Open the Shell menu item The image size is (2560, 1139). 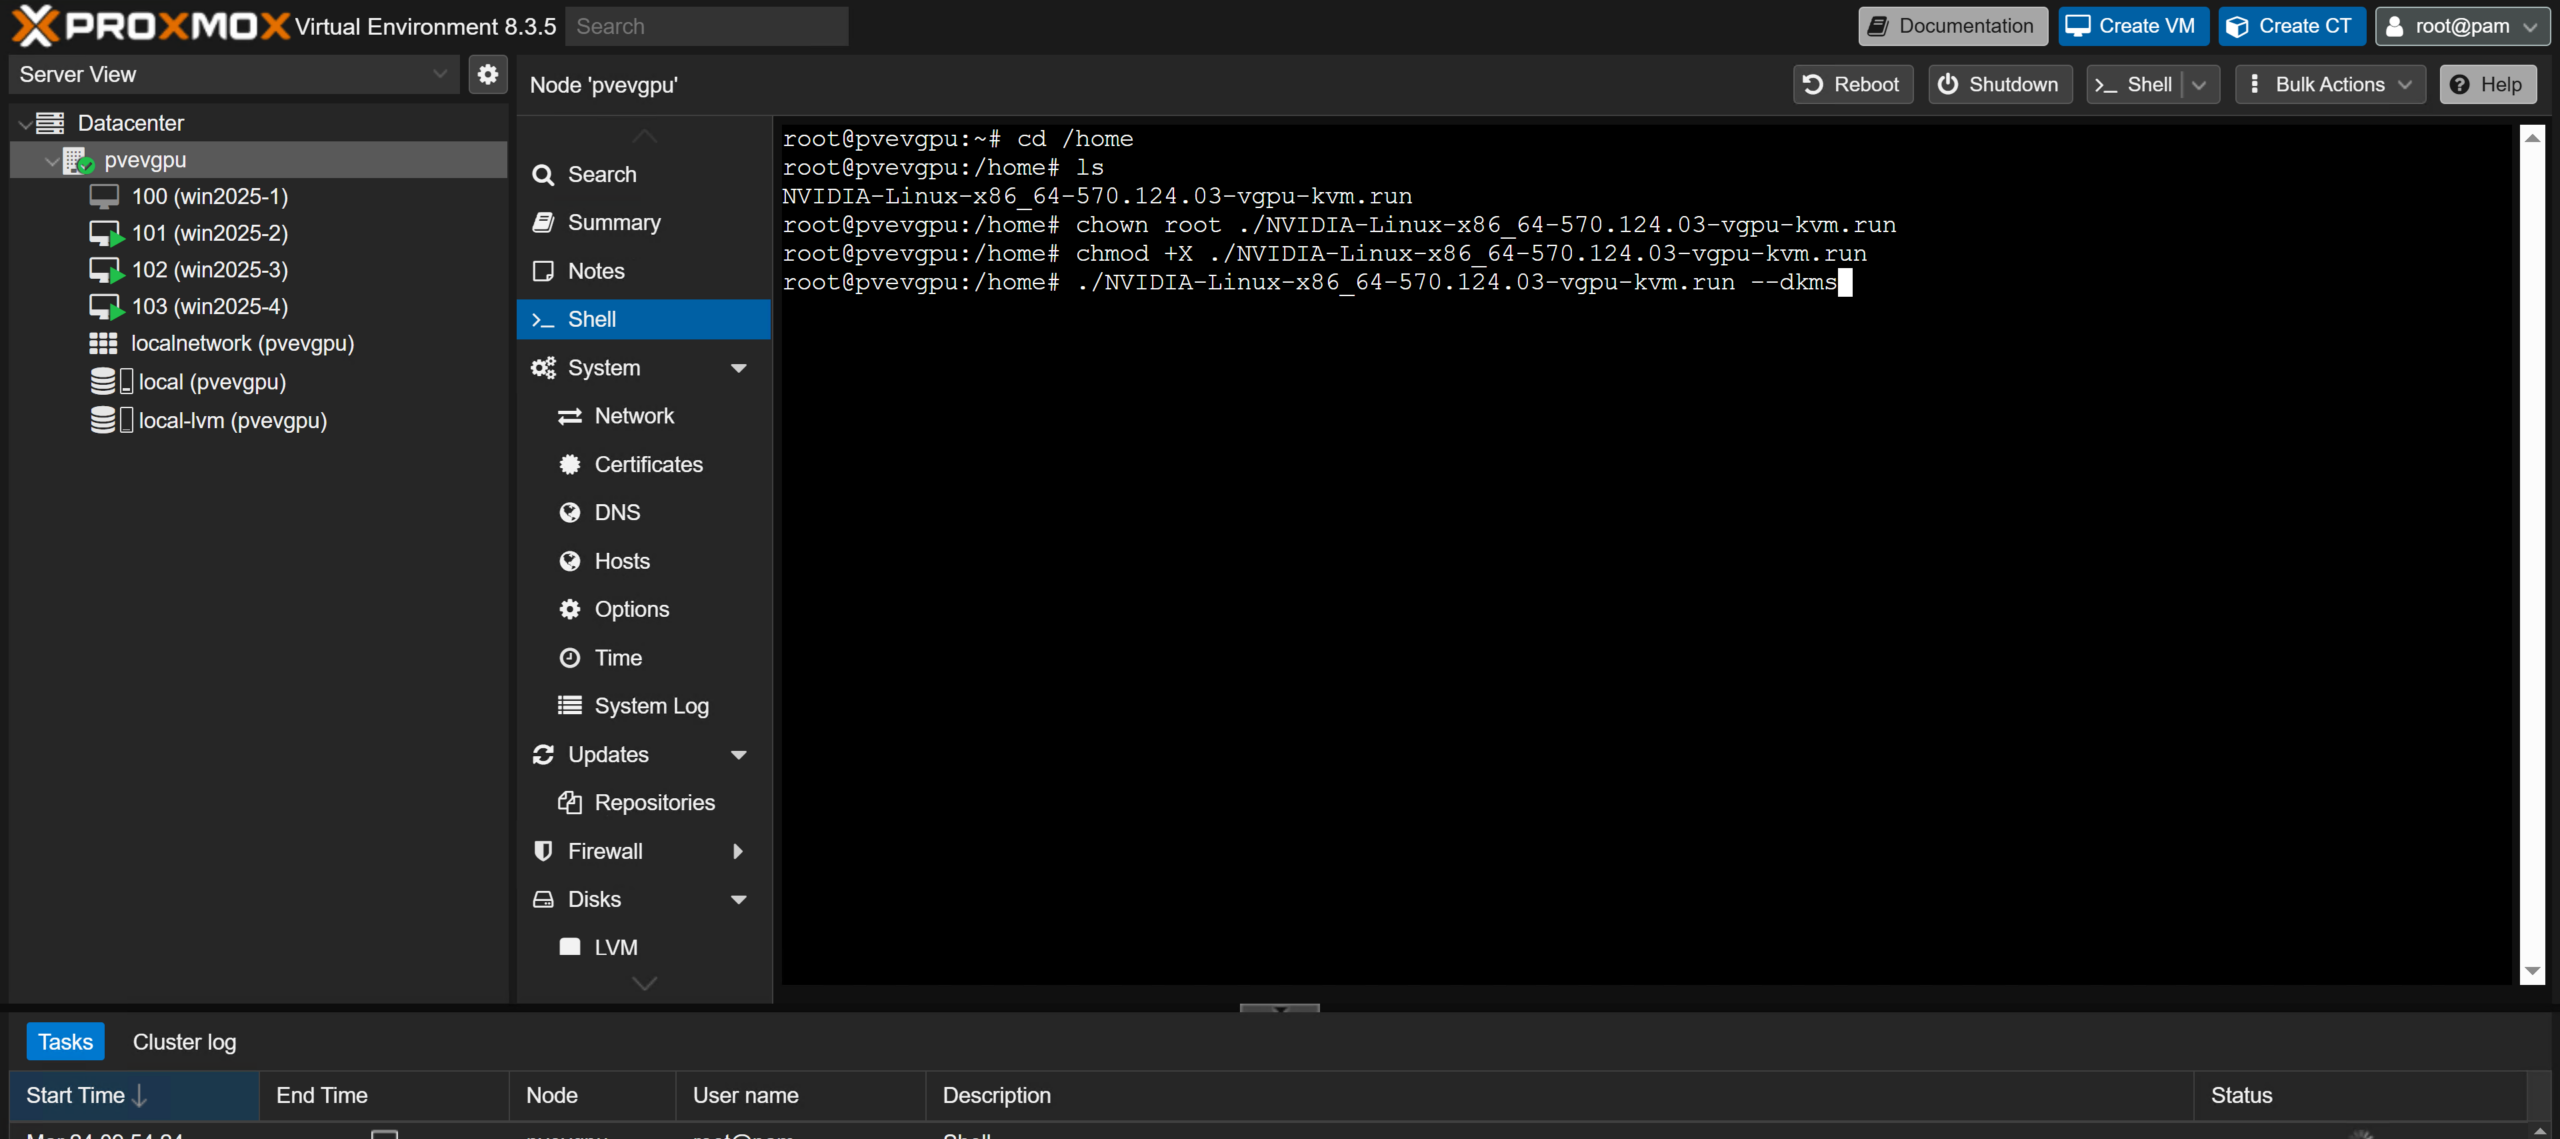tap(643, 319)
